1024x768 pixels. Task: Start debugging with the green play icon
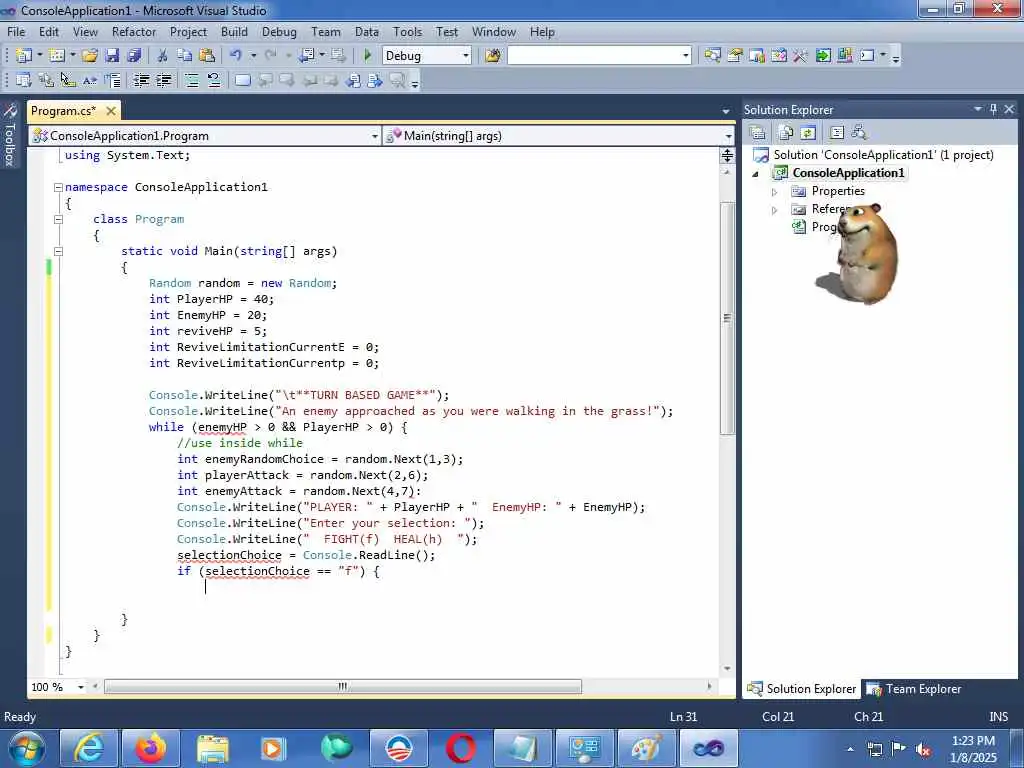tap(367, 56)
